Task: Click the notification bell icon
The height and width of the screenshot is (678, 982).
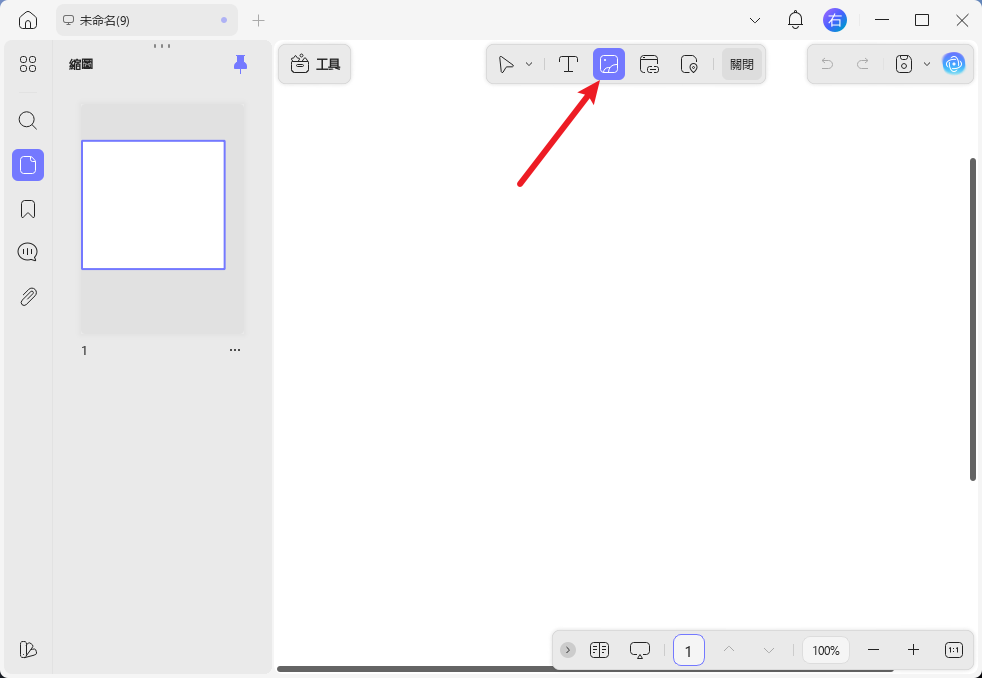Action: [795, 20]
